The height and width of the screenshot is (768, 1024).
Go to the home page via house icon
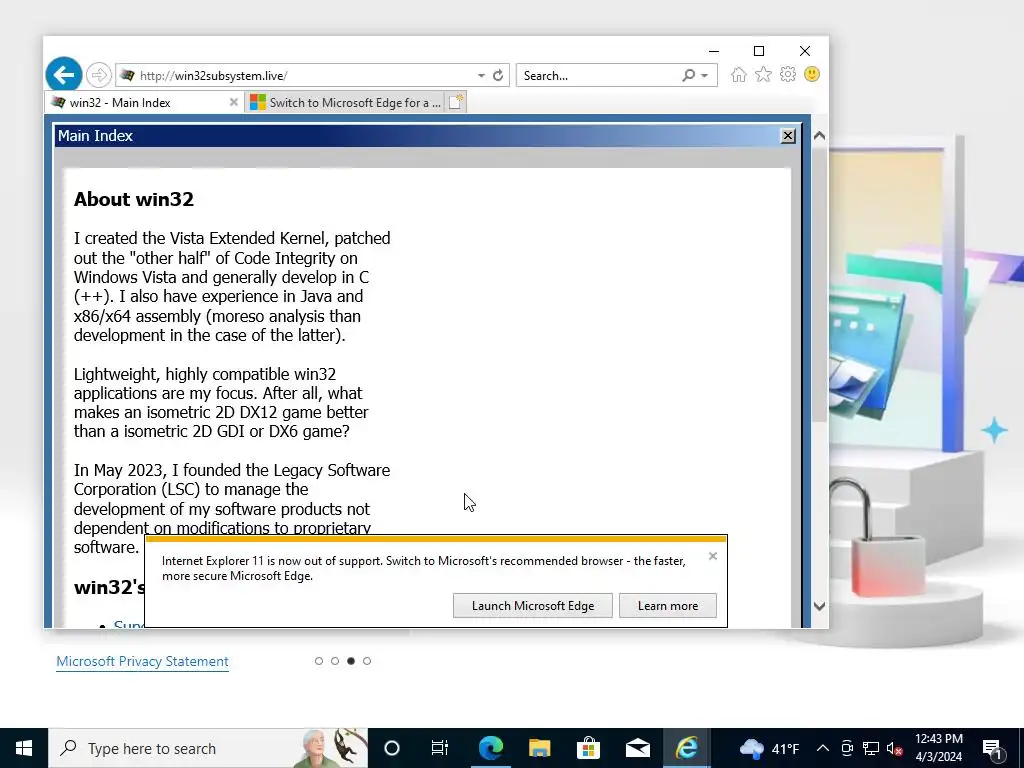739,74
